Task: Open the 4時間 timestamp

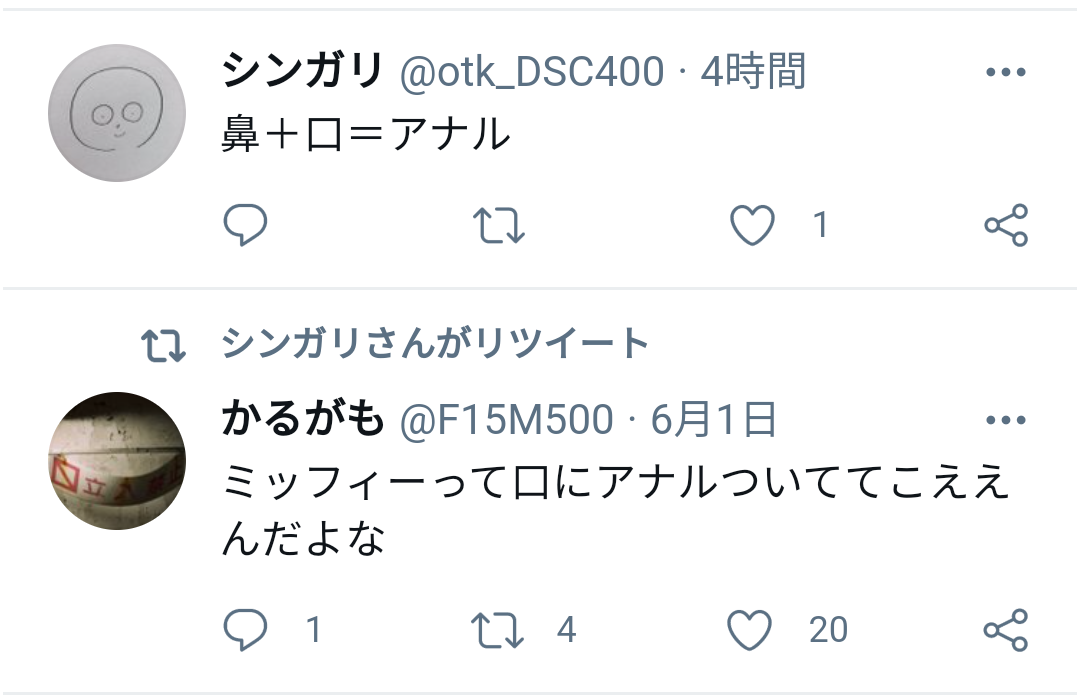Action: pyautogui.click(x=753, y=71)
